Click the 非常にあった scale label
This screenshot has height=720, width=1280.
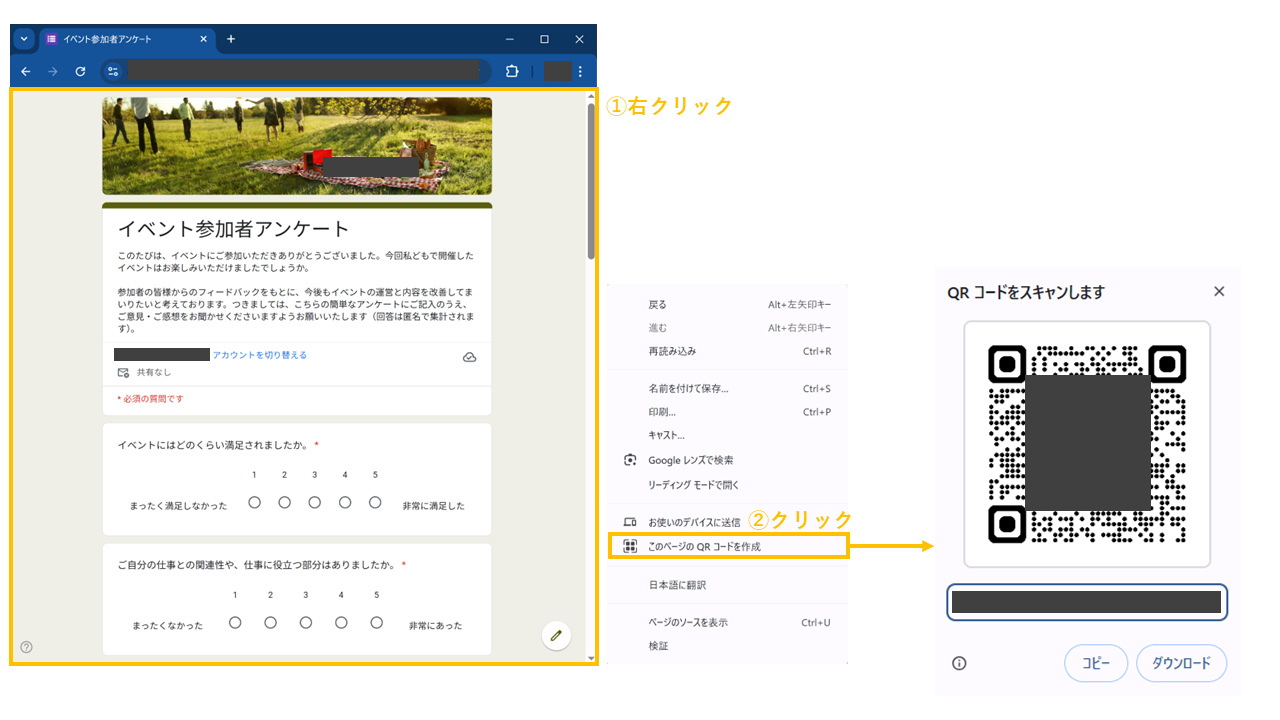[x=435, y=626]
